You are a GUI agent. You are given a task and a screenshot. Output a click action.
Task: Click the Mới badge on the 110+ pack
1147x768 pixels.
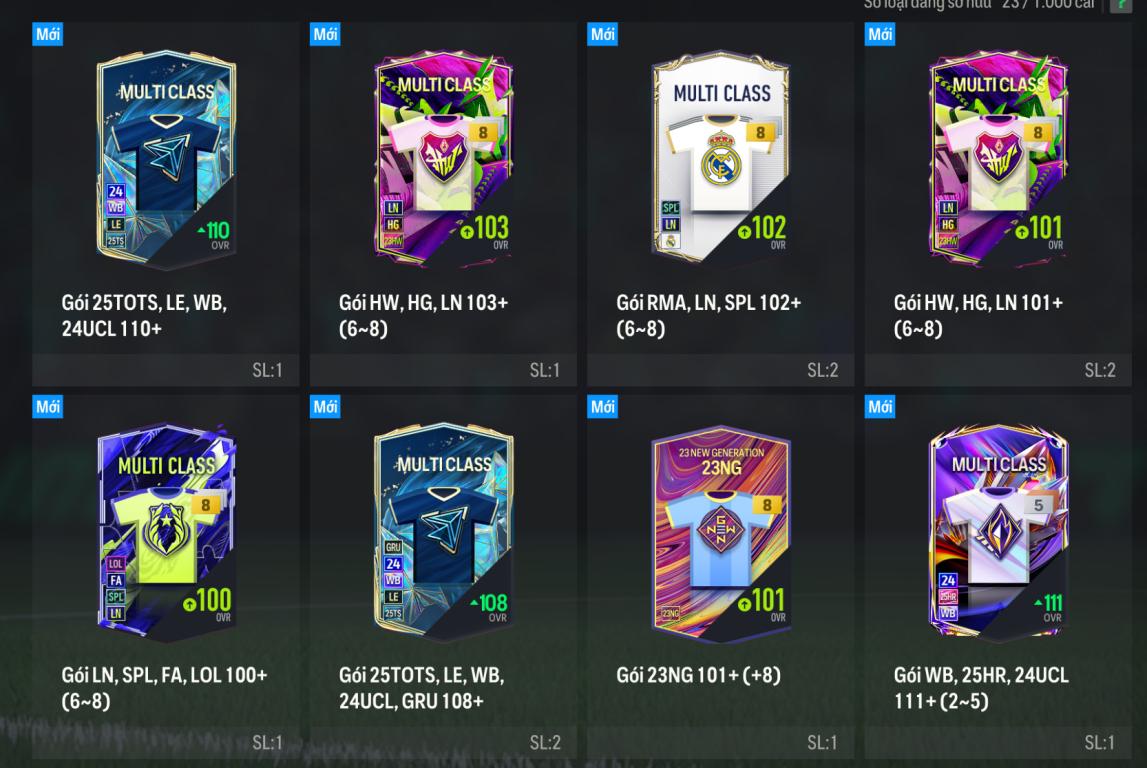tap(48, 34)
